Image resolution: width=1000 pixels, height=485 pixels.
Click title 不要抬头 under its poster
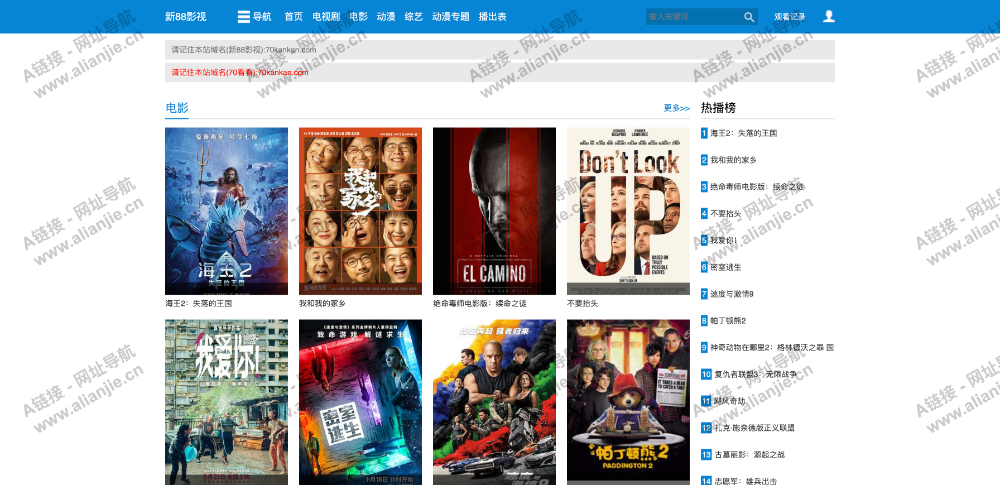point(582,303)
